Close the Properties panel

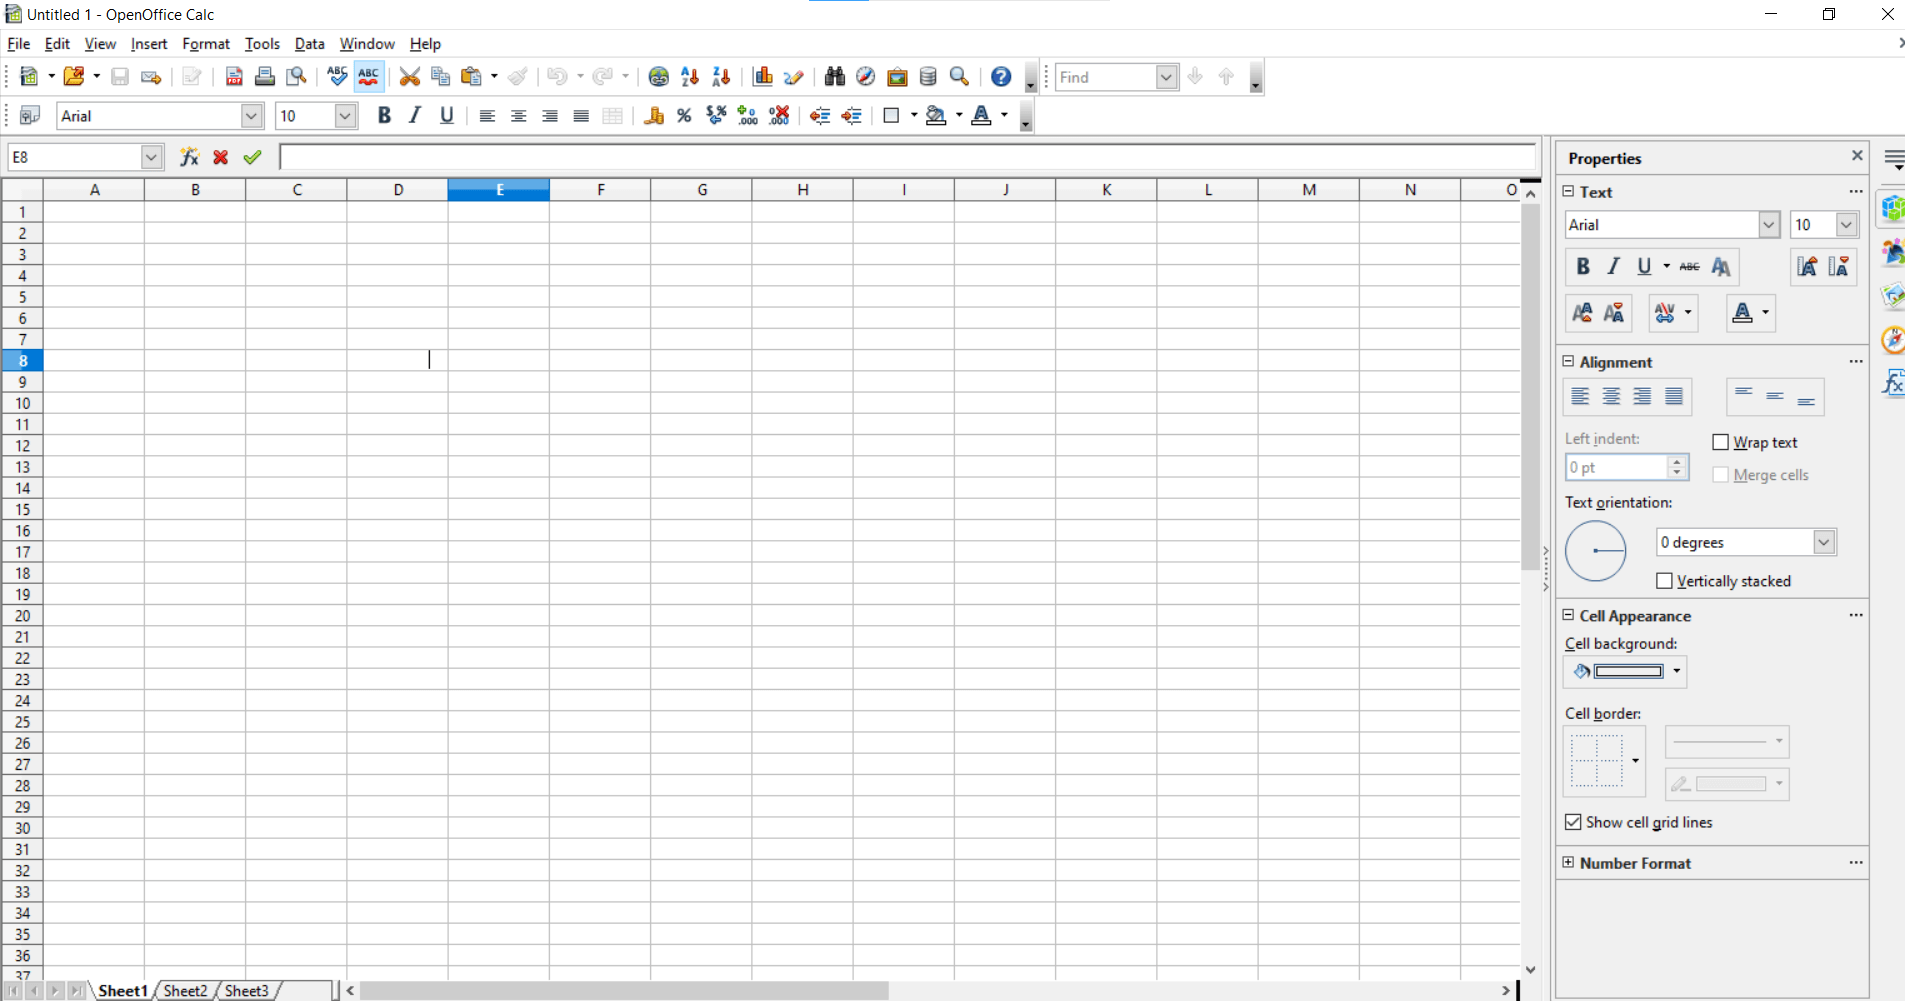1857,156
